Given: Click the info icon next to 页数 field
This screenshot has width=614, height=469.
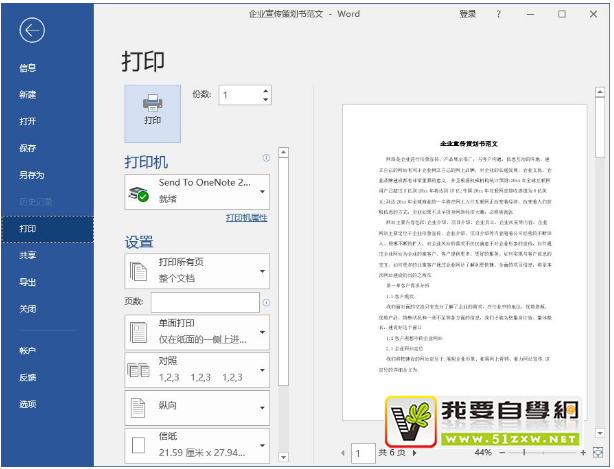Looking at the screenshot, I should pyautogui.click(x=266, y=302).
